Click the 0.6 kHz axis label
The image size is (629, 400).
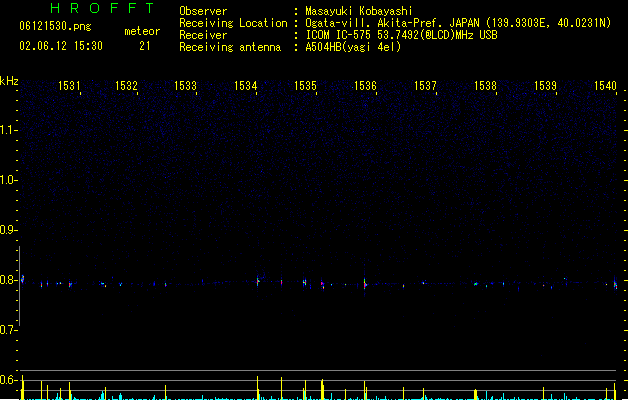click(x=8, y=380)
